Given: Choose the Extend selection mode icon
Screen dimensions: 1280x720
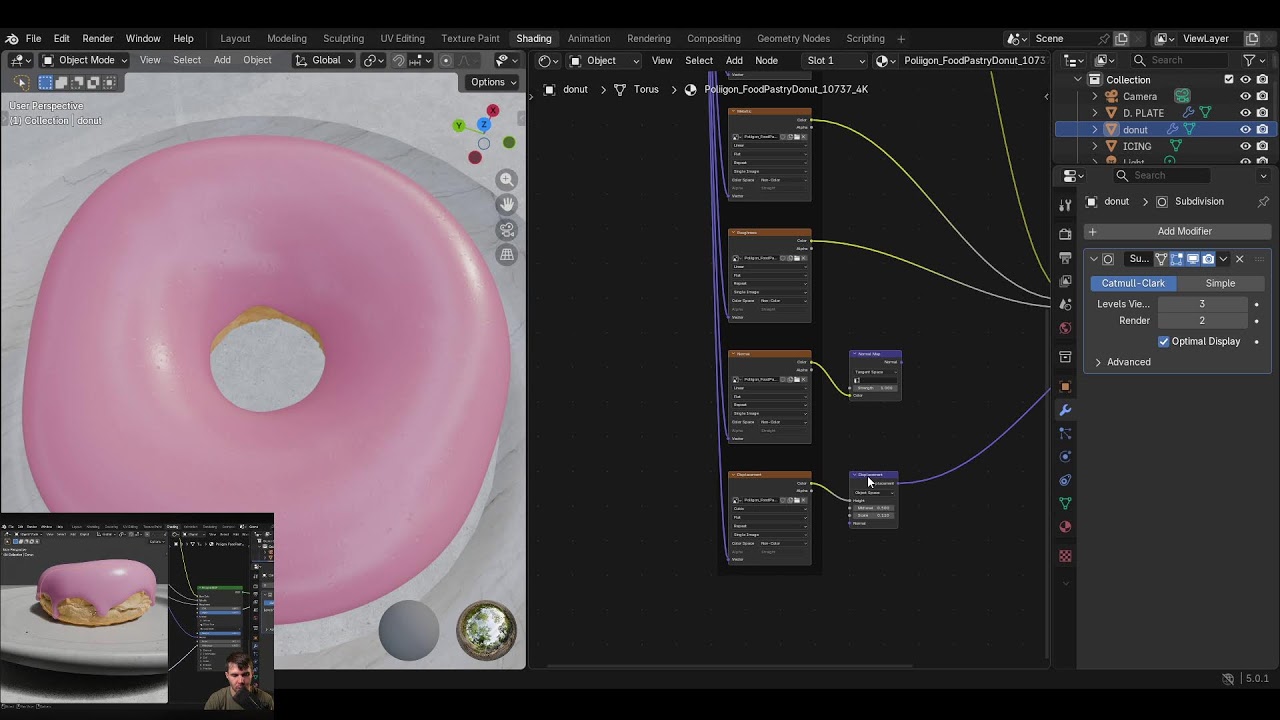Looking at the screenshot, I should pyautogui.click(x=61, y=82).
